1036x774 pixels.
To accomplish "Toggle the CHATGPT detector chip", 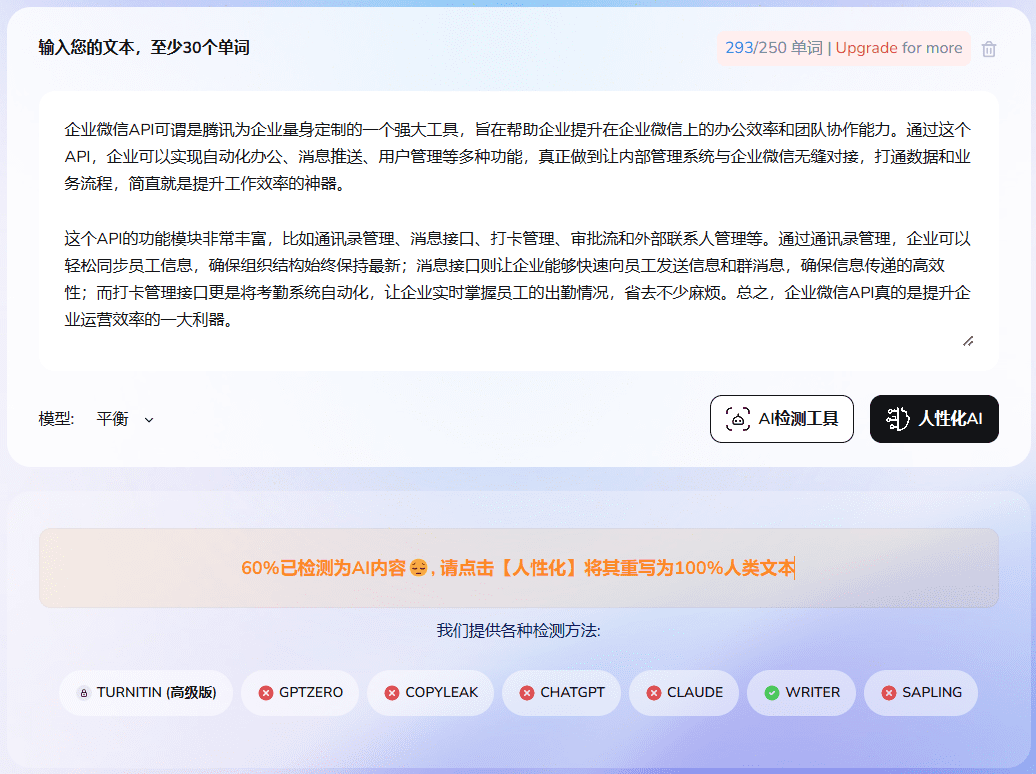I will point(561,693).
